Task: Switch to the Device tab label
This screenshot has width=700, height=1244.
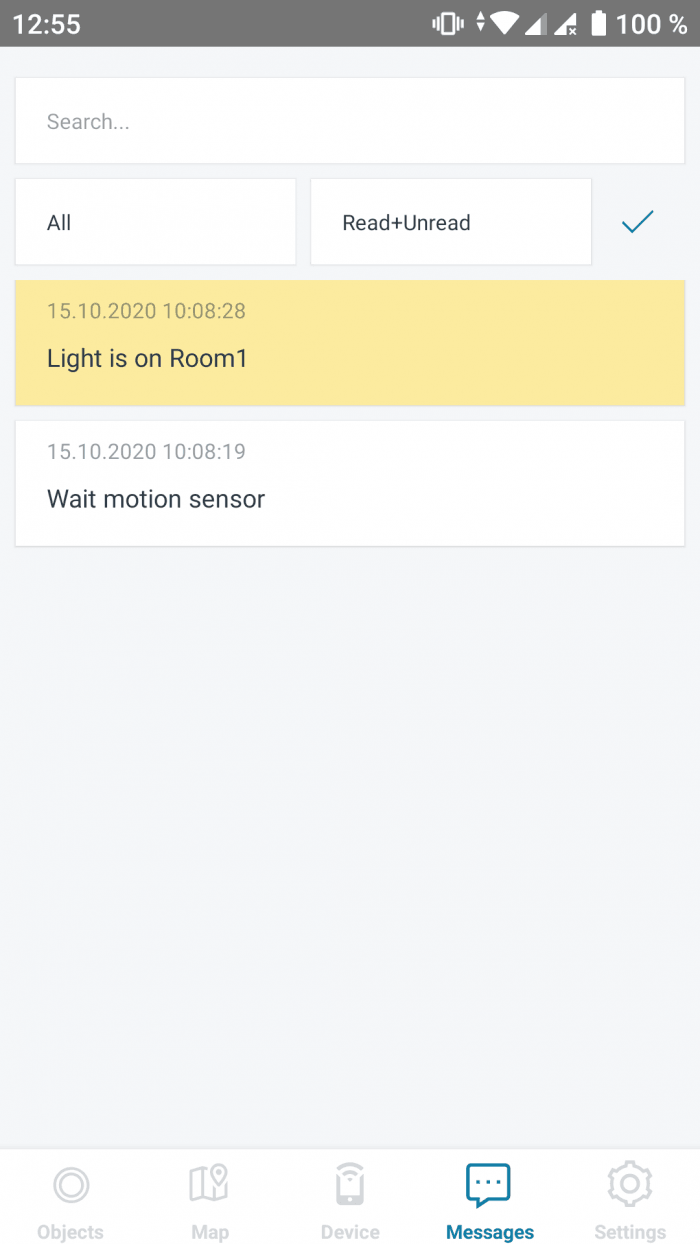Action: pos(350,1232)
